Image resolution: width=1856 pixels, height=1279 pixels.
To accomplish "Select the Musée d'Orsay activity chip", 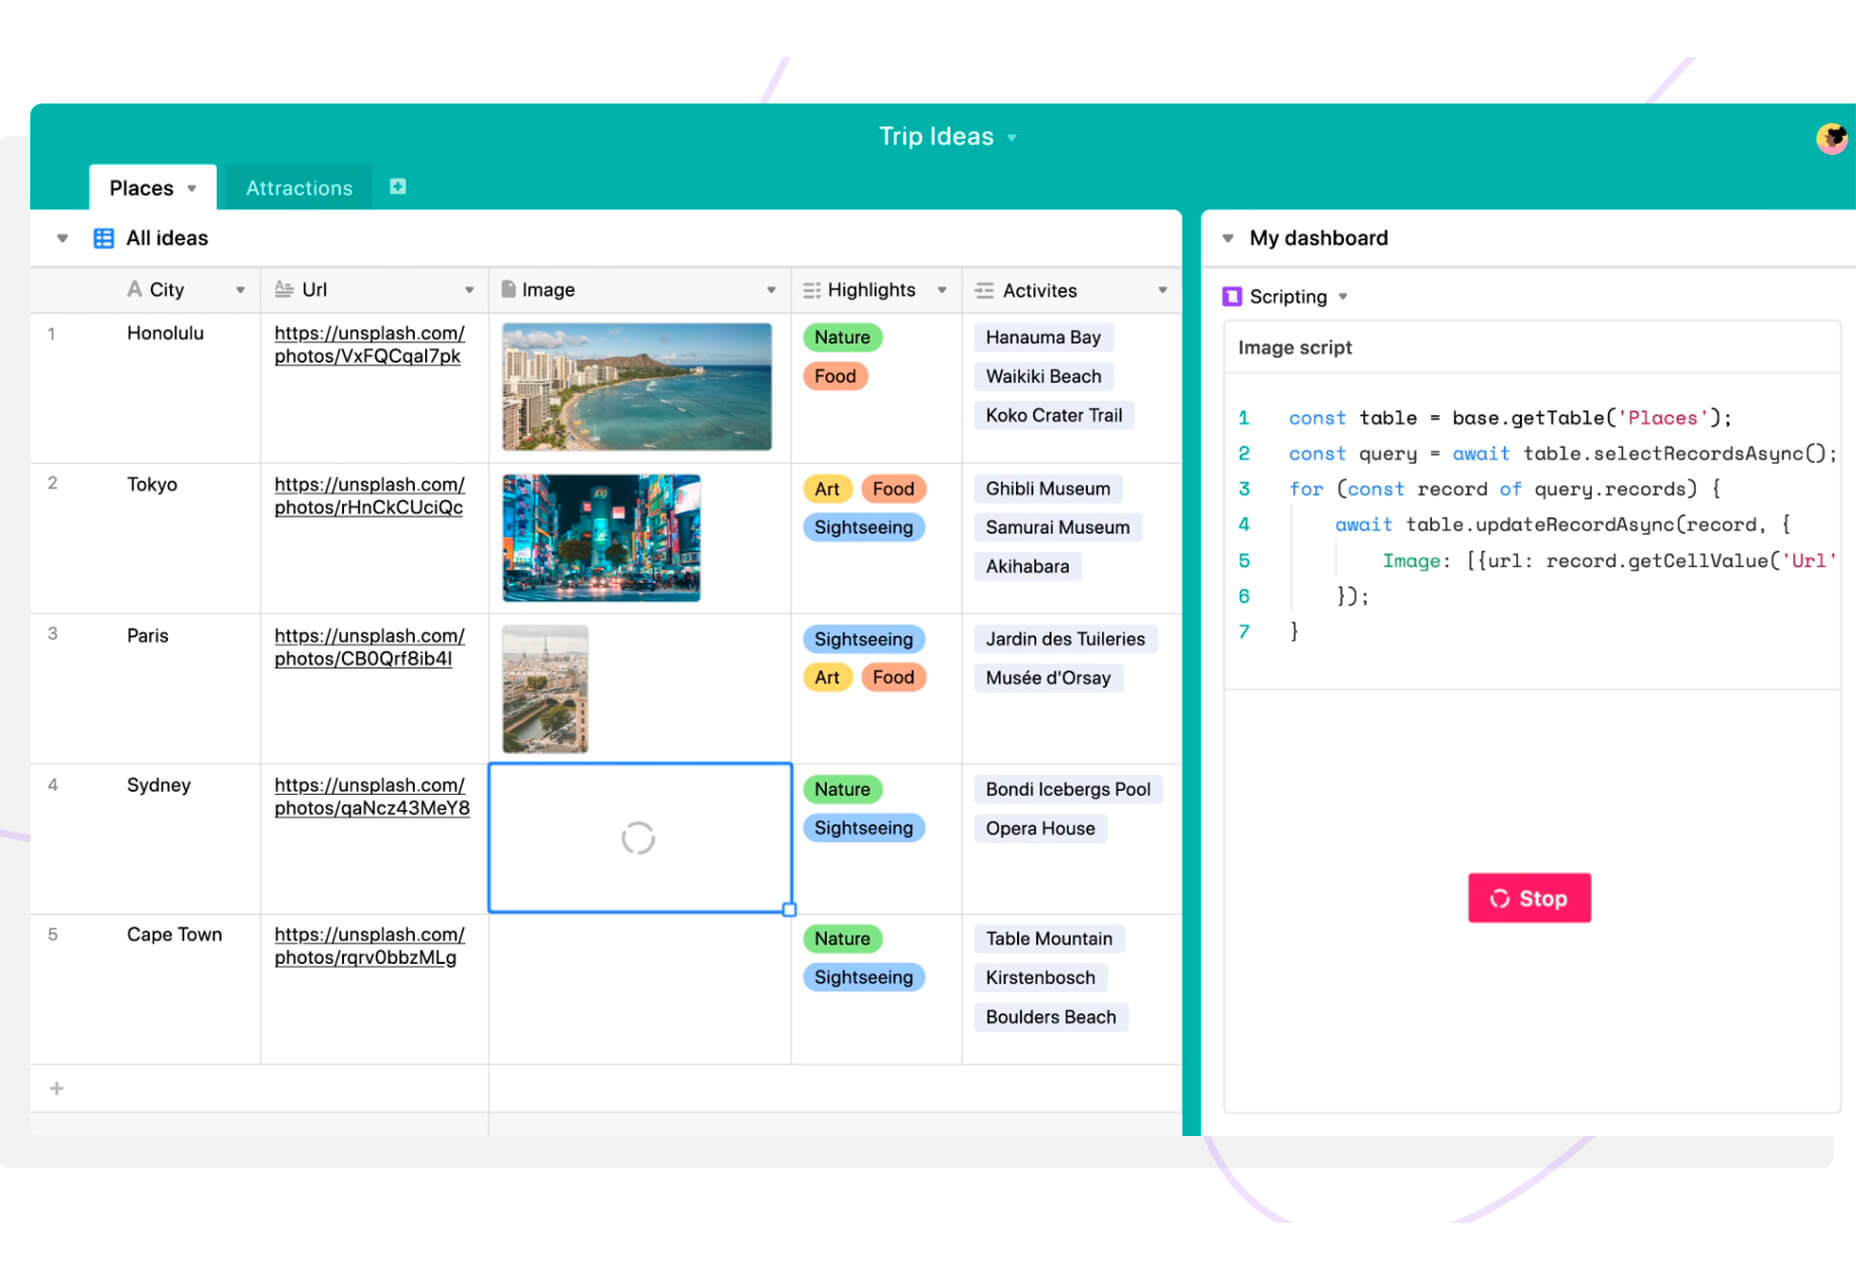I will coord(1048,678).
